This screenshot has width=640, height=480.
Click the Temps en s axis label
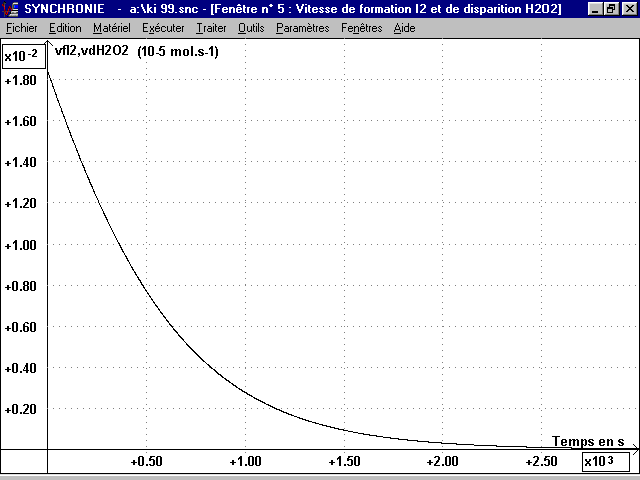pos(588,441)
